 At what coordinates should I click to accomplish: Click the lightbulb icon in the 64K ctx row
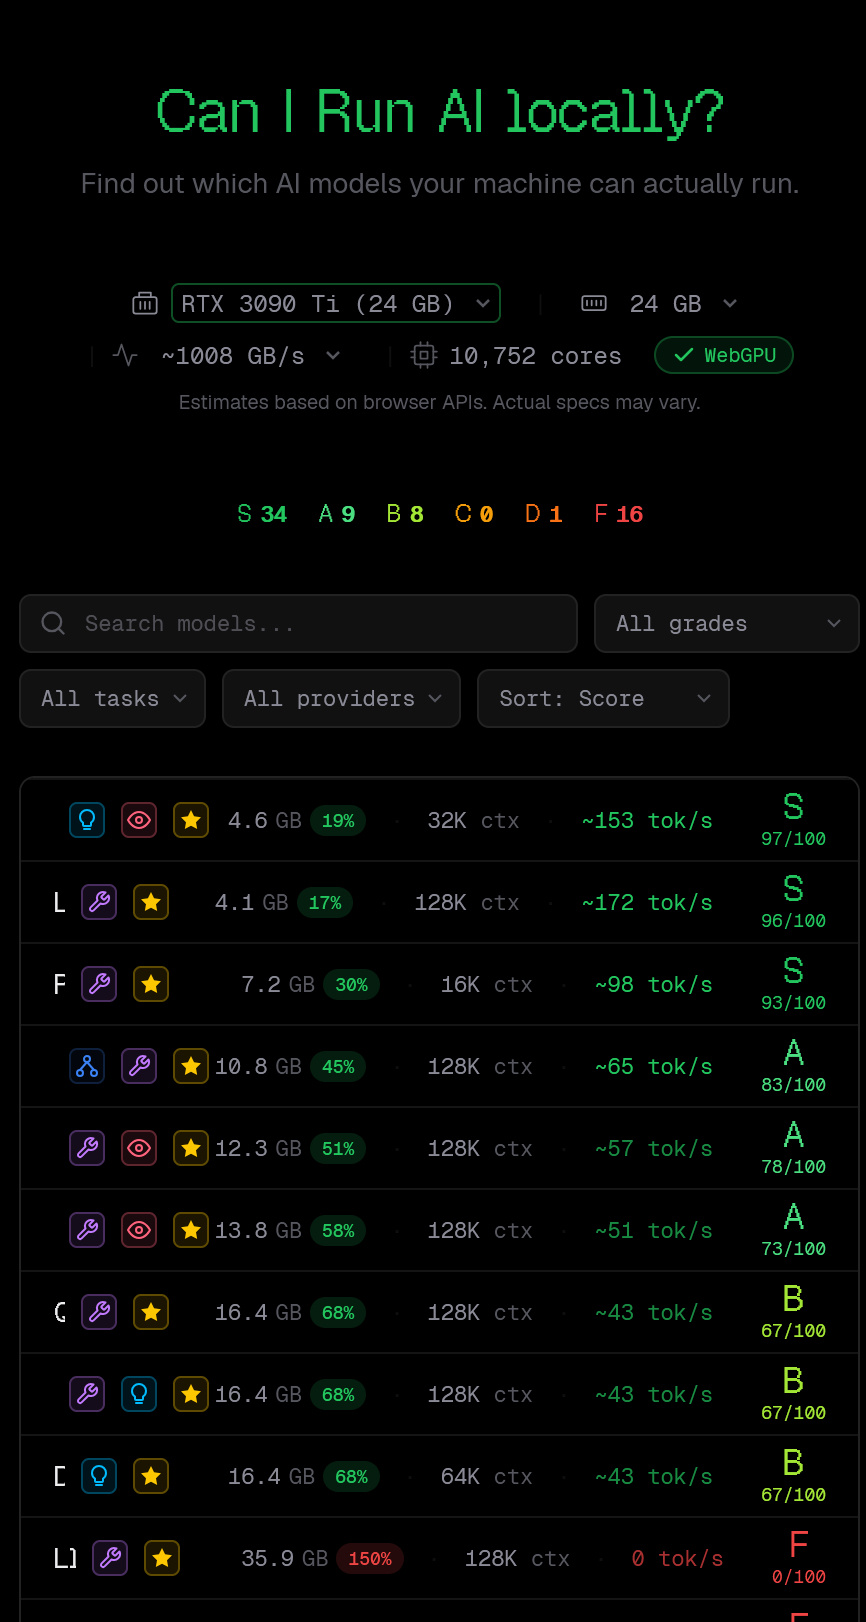99,1477
